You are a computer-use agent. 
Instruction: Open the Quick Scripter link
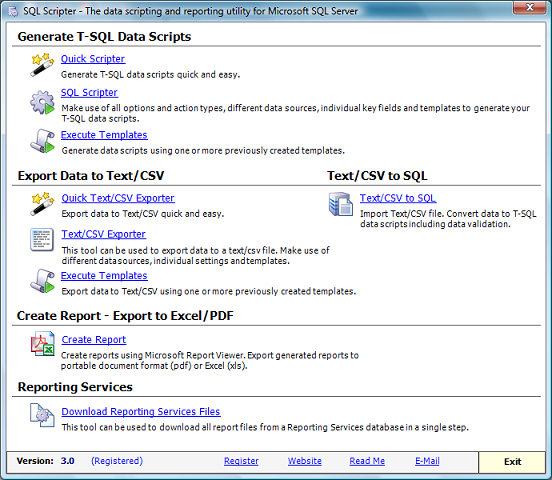(x=93, y=59)
